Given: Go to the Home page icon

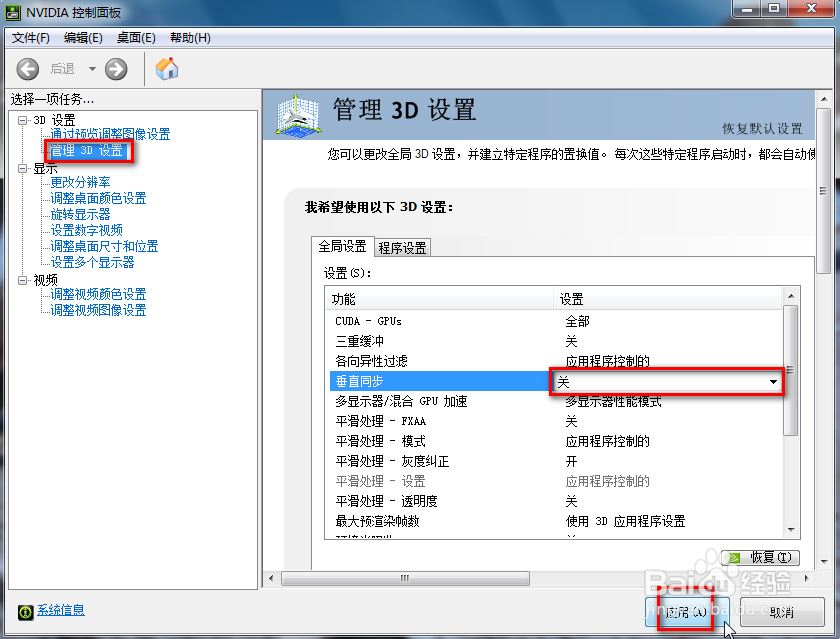Looking at the screenshot, I should pos(167,69).
